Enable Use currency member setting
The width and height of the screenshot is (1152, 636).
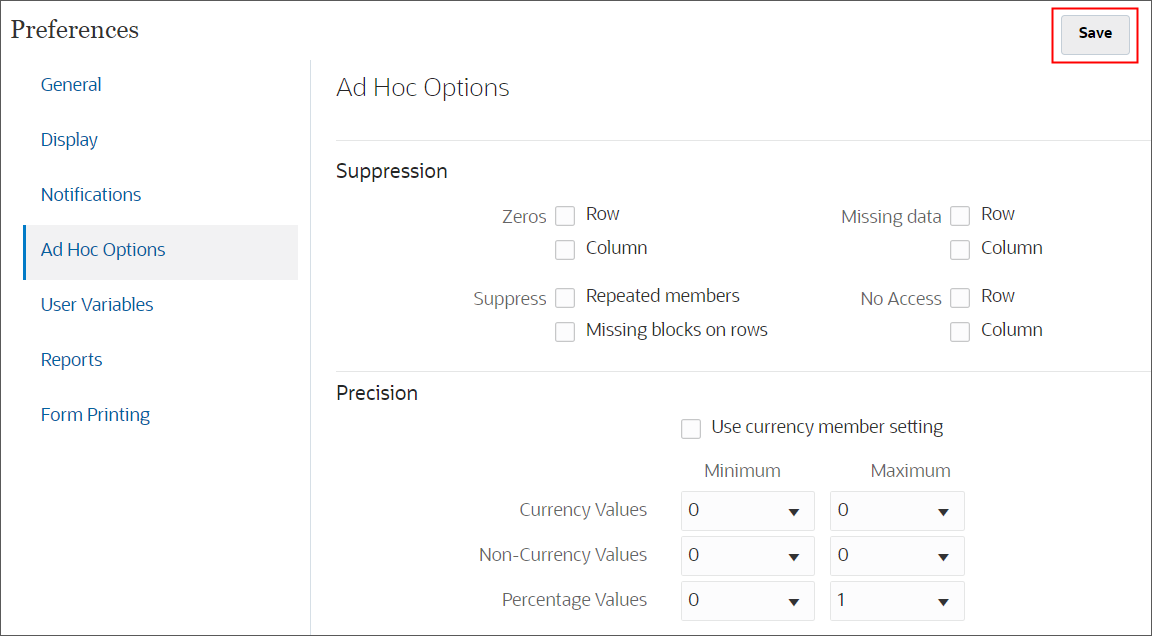(691, 428)
